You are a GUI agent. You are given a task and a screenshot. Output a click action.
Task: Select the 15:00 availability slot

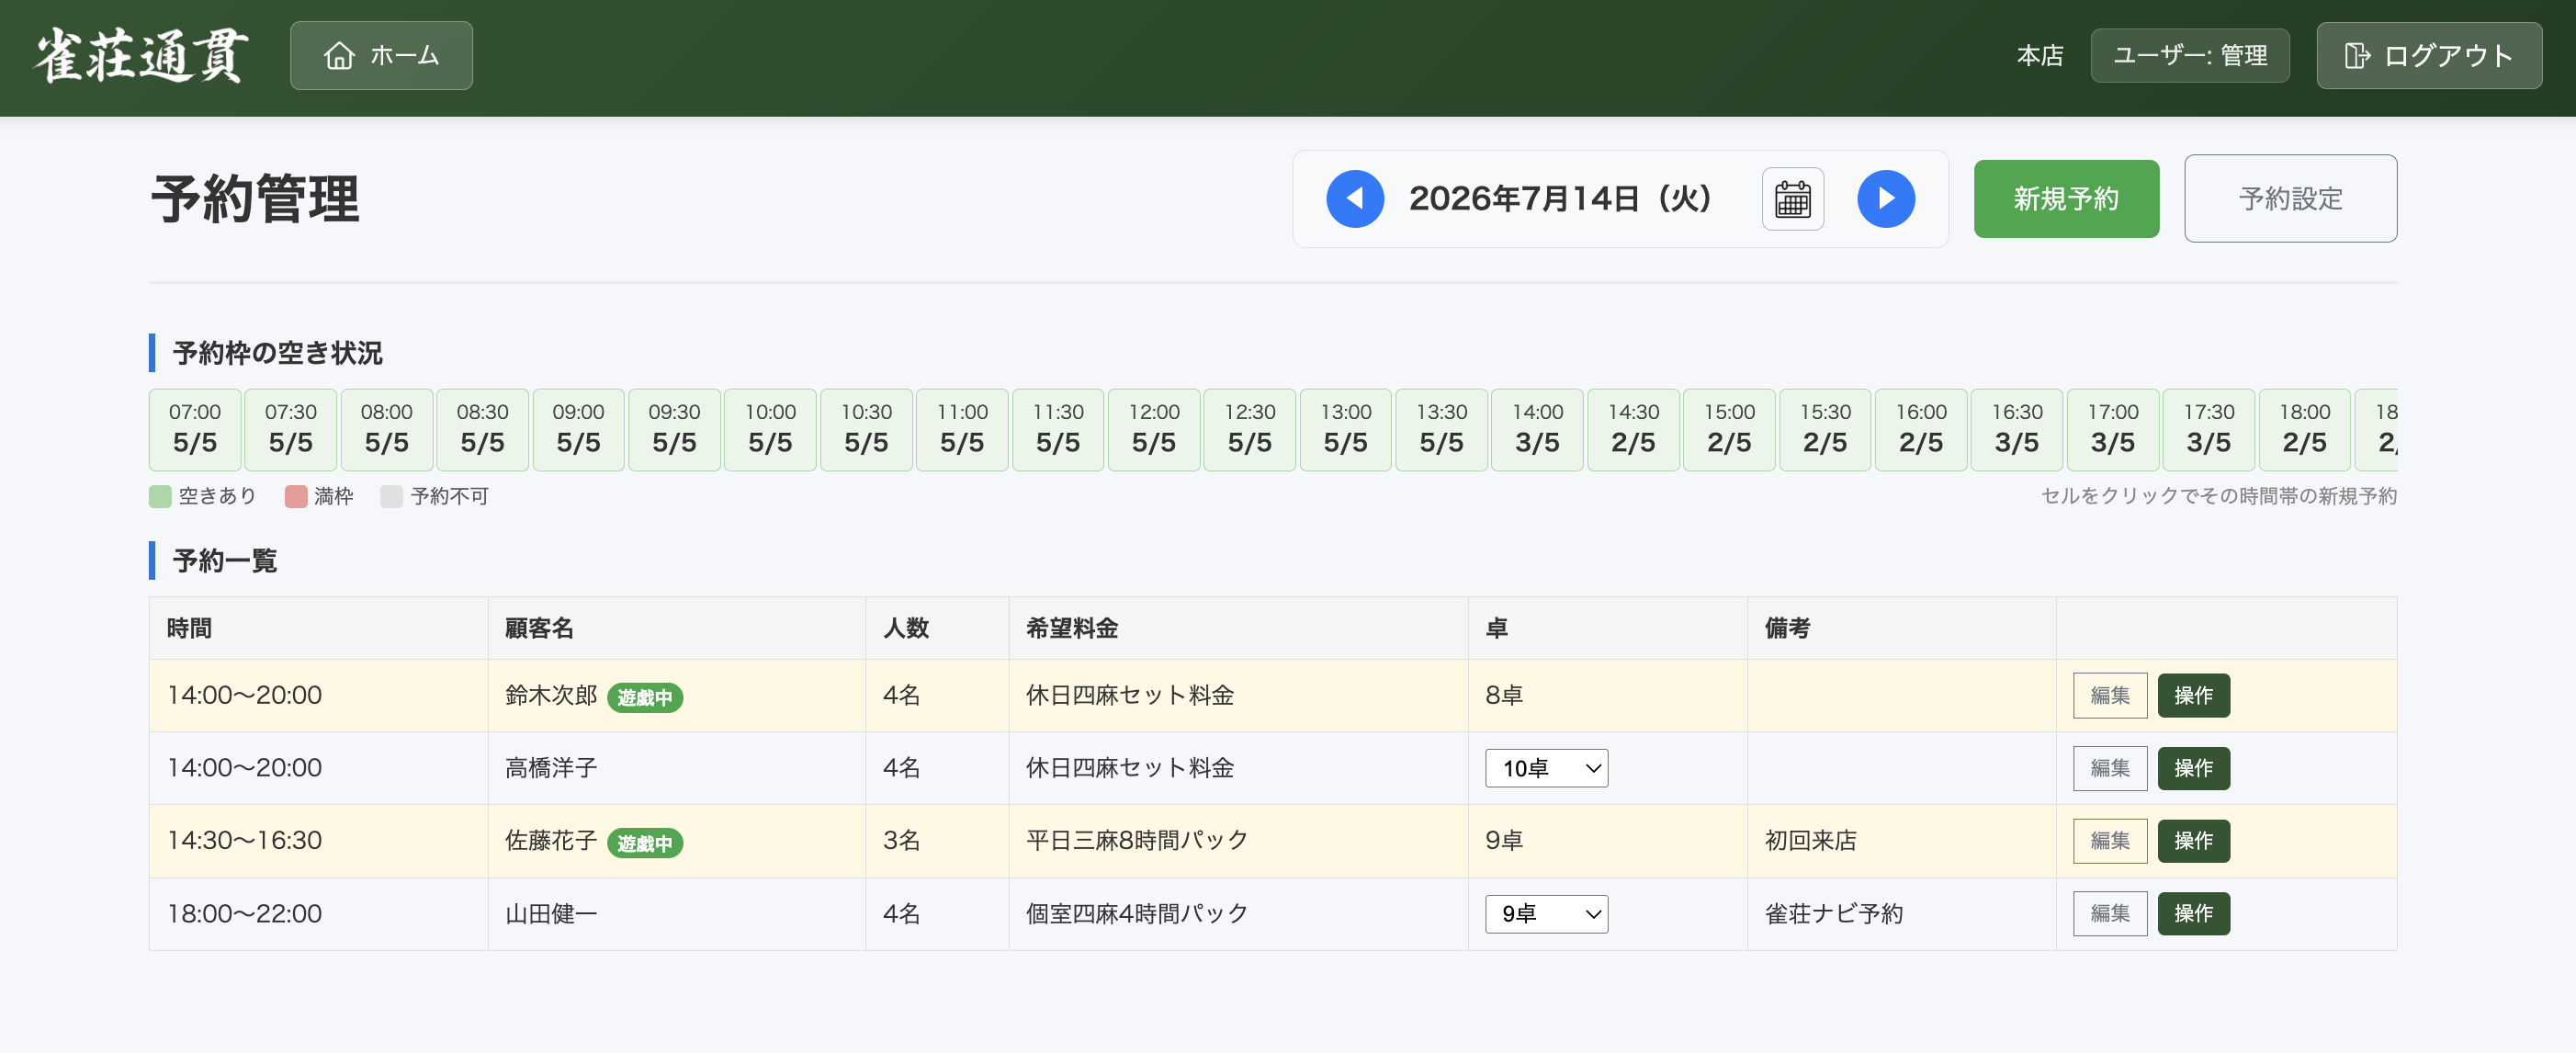point(1730,429)
